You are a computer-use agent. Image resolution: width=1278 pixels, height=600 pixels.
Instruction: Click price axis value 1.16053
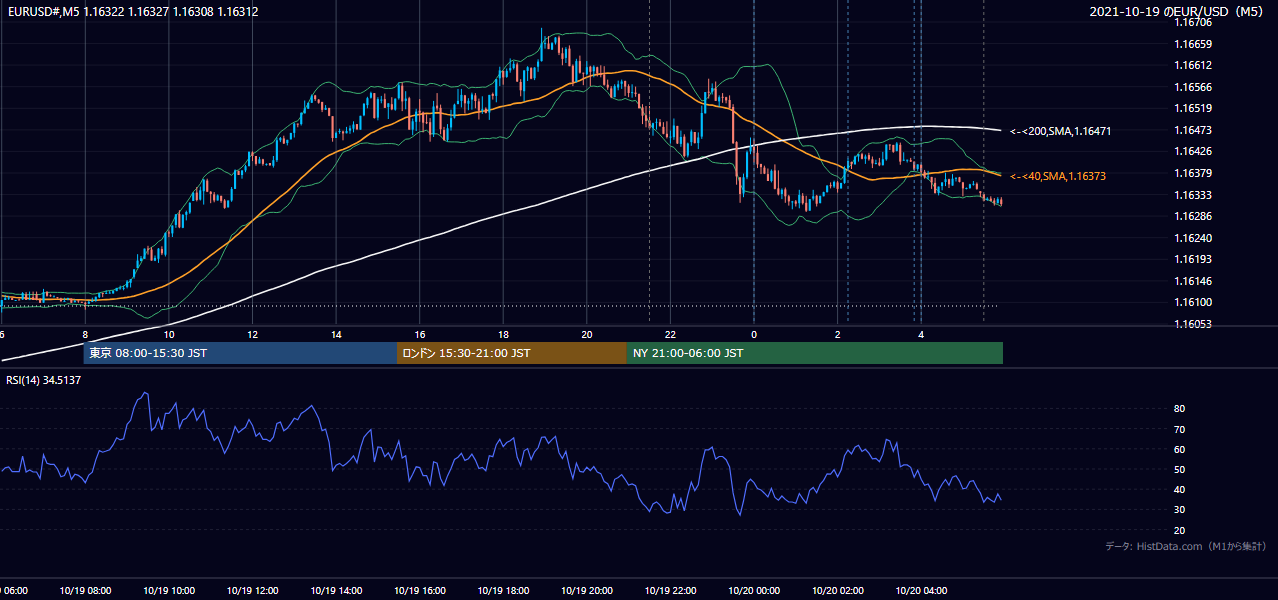[x=1192, y=324]
